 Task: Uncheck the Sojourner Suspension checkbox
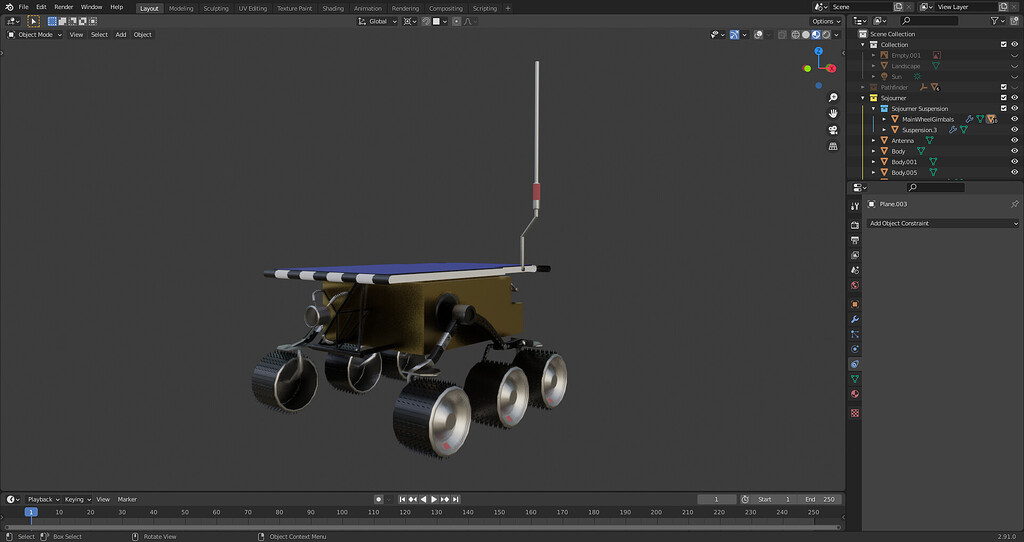coord(1004,108)
